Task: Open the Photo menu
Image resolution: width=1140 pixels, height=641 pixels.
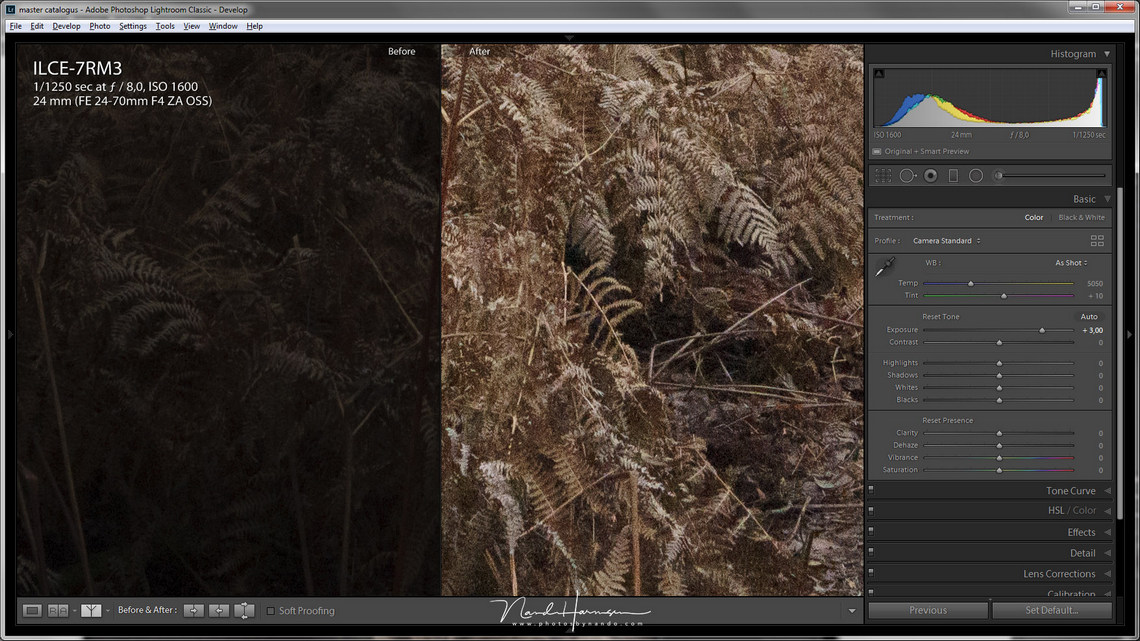Action: pyautogui.click(x=100, y=26)
